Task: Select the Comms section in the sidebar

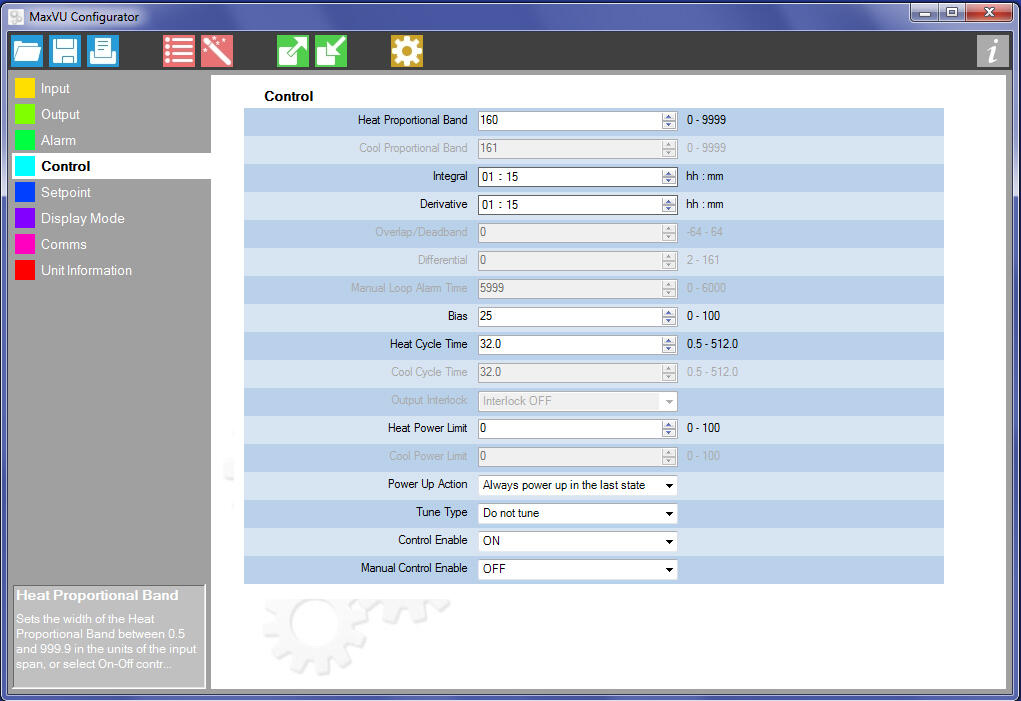Action: click(x=62, y=244)
